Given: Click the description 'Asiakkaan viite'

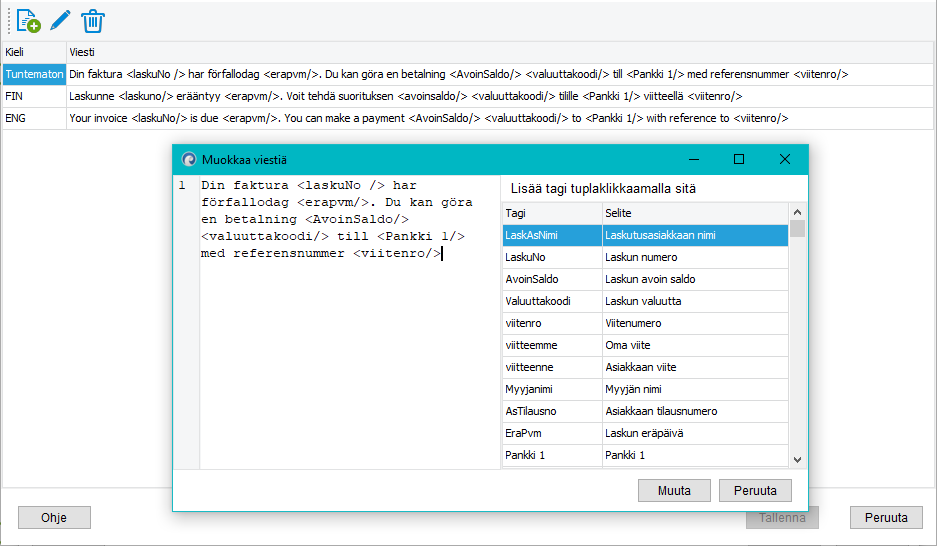Looking at the screenshot, I should [695, 367].
